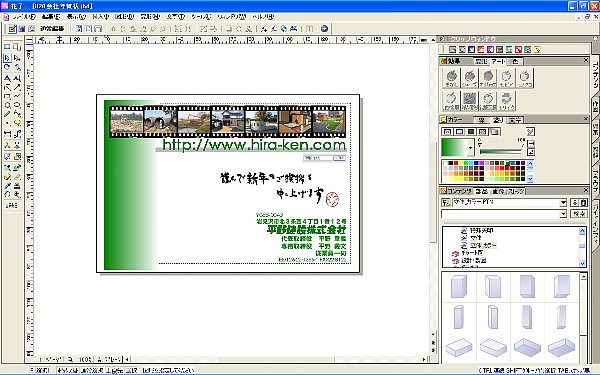Toggle the checkmark button in color panel
This screenshot has width=600, height=375.
[530, 131]
